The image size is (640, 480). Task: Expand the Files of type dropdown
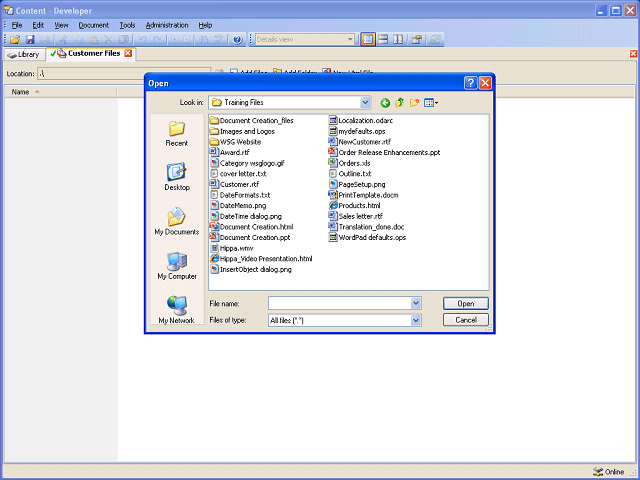pyautogui.click(x=416, y=320)
